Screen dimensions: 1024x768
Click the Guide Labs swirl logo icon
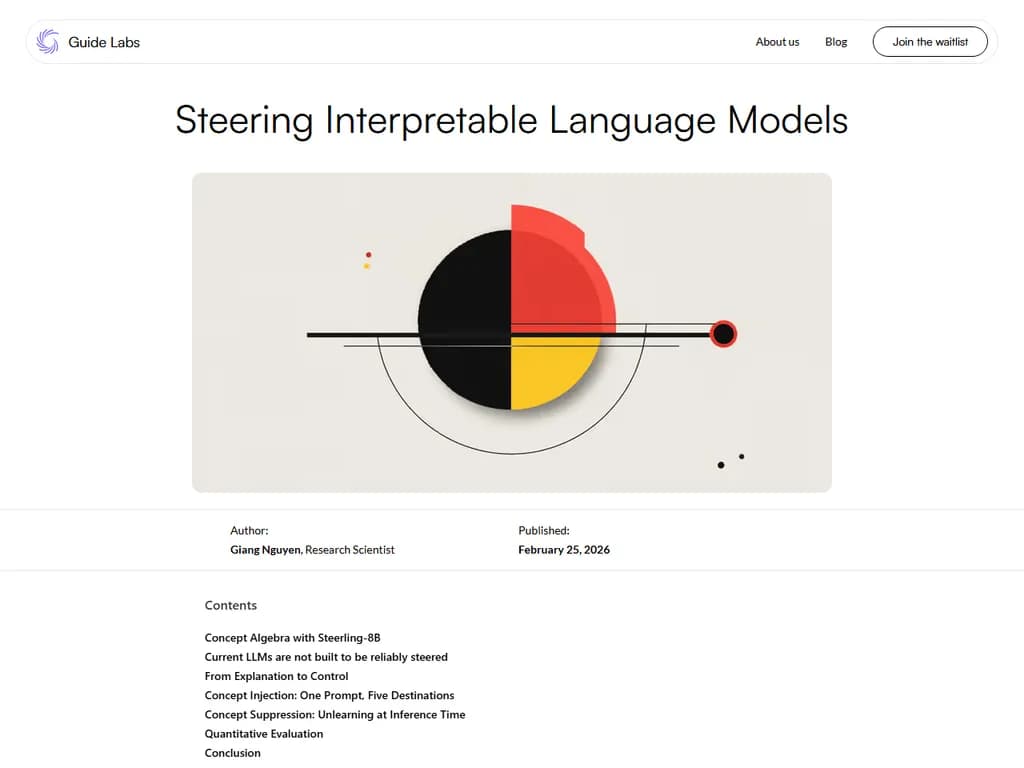[47, 42]
